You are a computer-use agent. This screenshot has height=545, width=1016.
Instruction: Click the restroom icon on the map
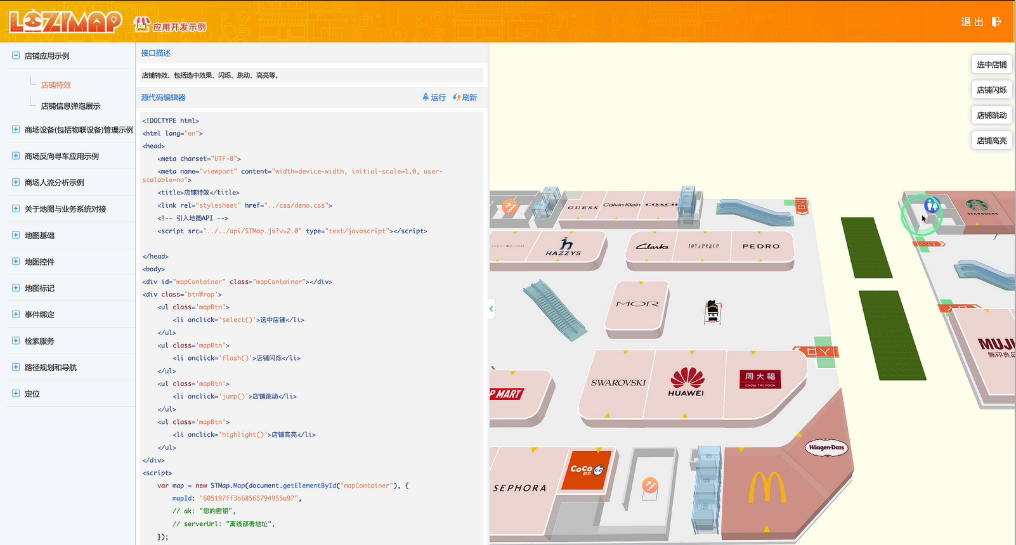[931, 206]
